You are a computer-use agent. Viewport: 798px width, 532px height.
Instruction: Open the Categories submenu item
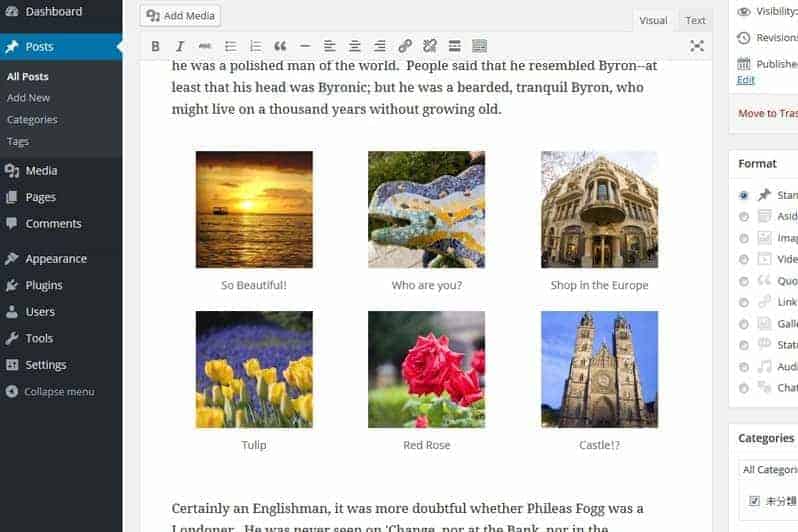pyautogui.click(x=32, y=120)
